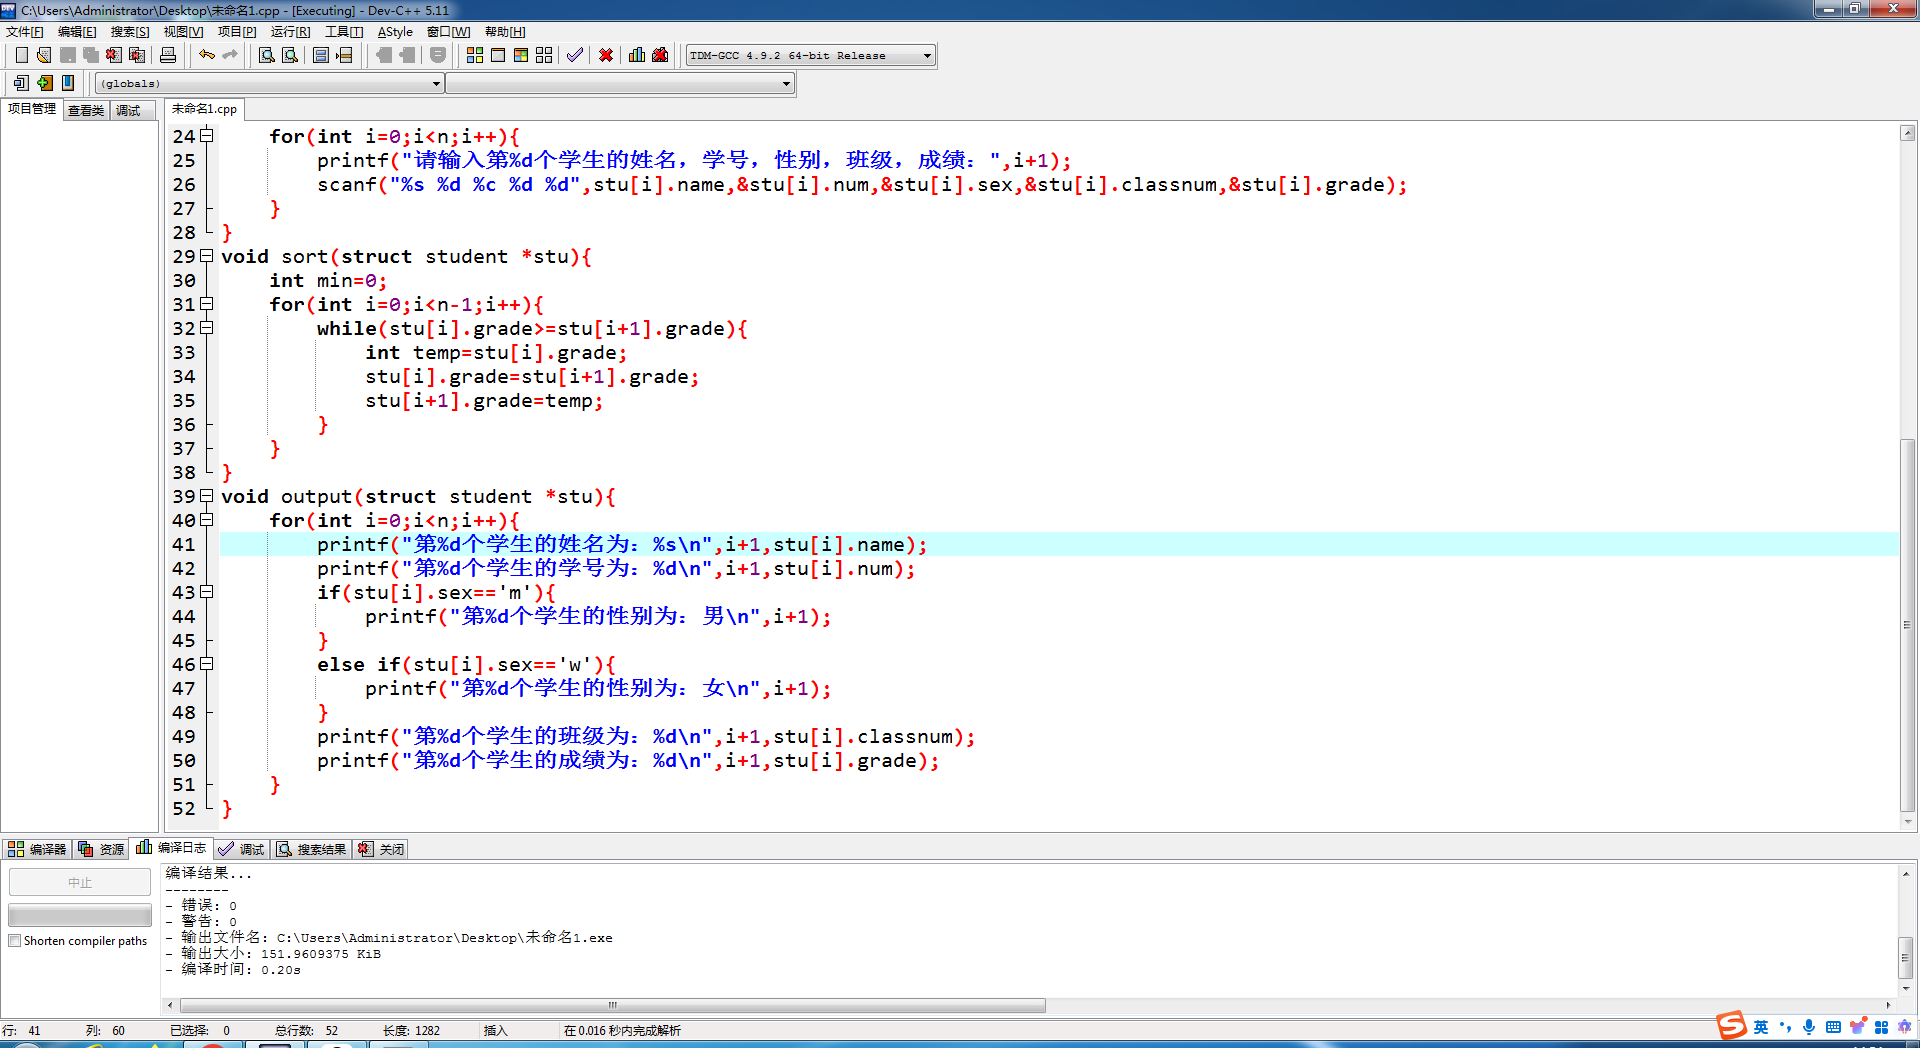Click the editor scroll up arrow
The image size is (1920, 1048).
(x=1908, y=133)
